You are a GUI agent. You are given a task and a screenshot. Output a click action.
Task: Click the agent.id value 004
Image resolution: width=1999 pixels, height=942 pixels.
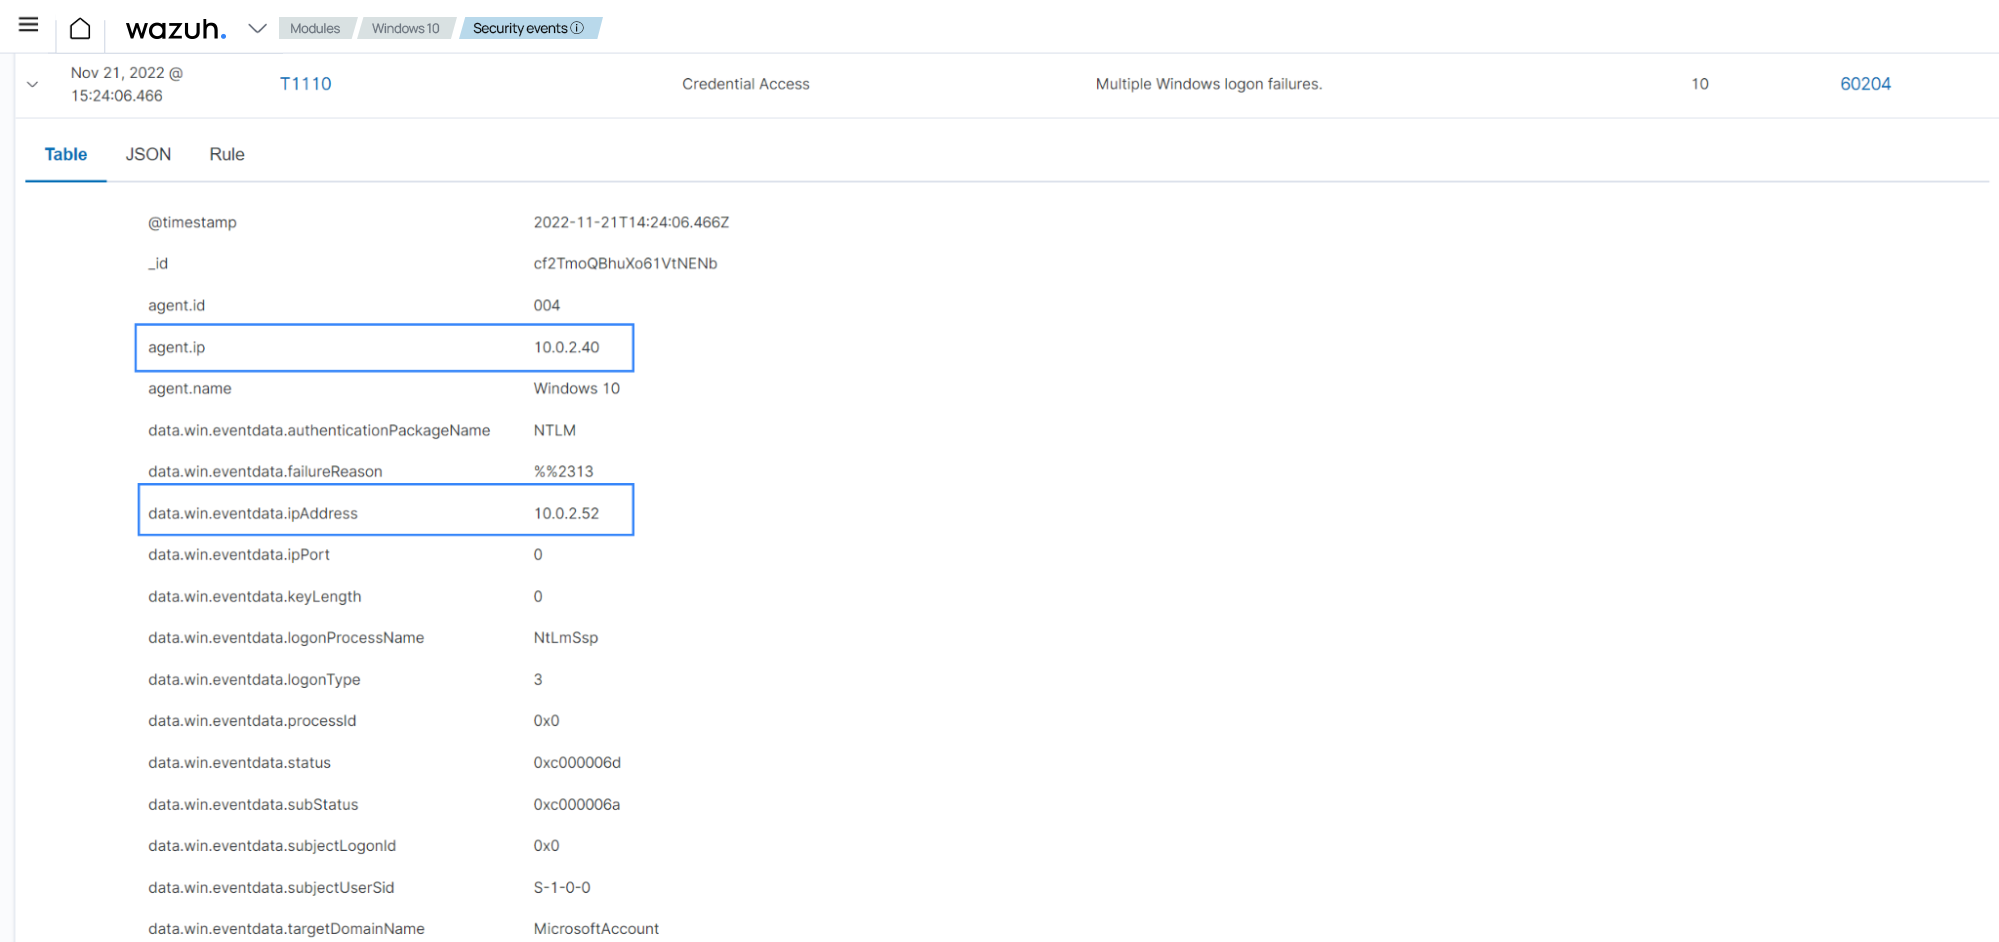(546, 305)
